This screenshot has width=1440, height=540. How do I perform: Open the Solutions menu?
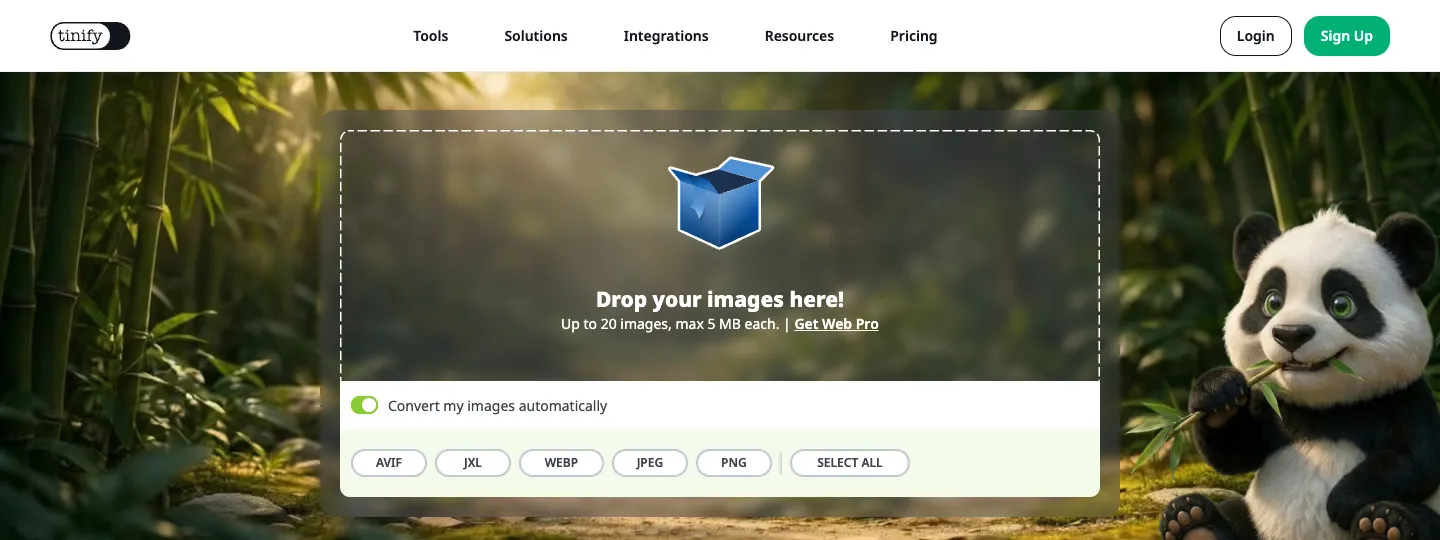pos(536,36)
